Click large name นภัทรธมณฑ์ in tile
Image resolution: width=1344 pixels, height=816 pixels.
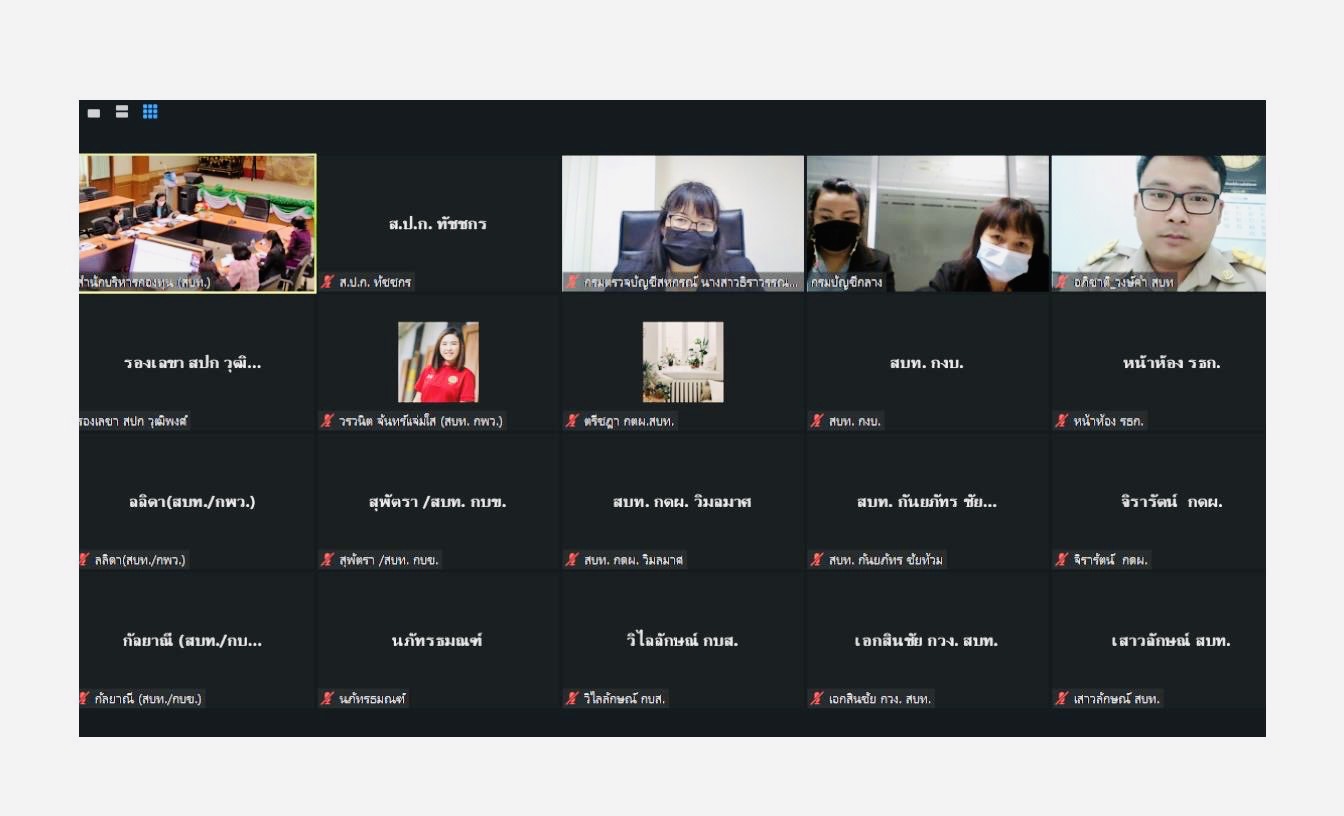[x=438, y=641]
